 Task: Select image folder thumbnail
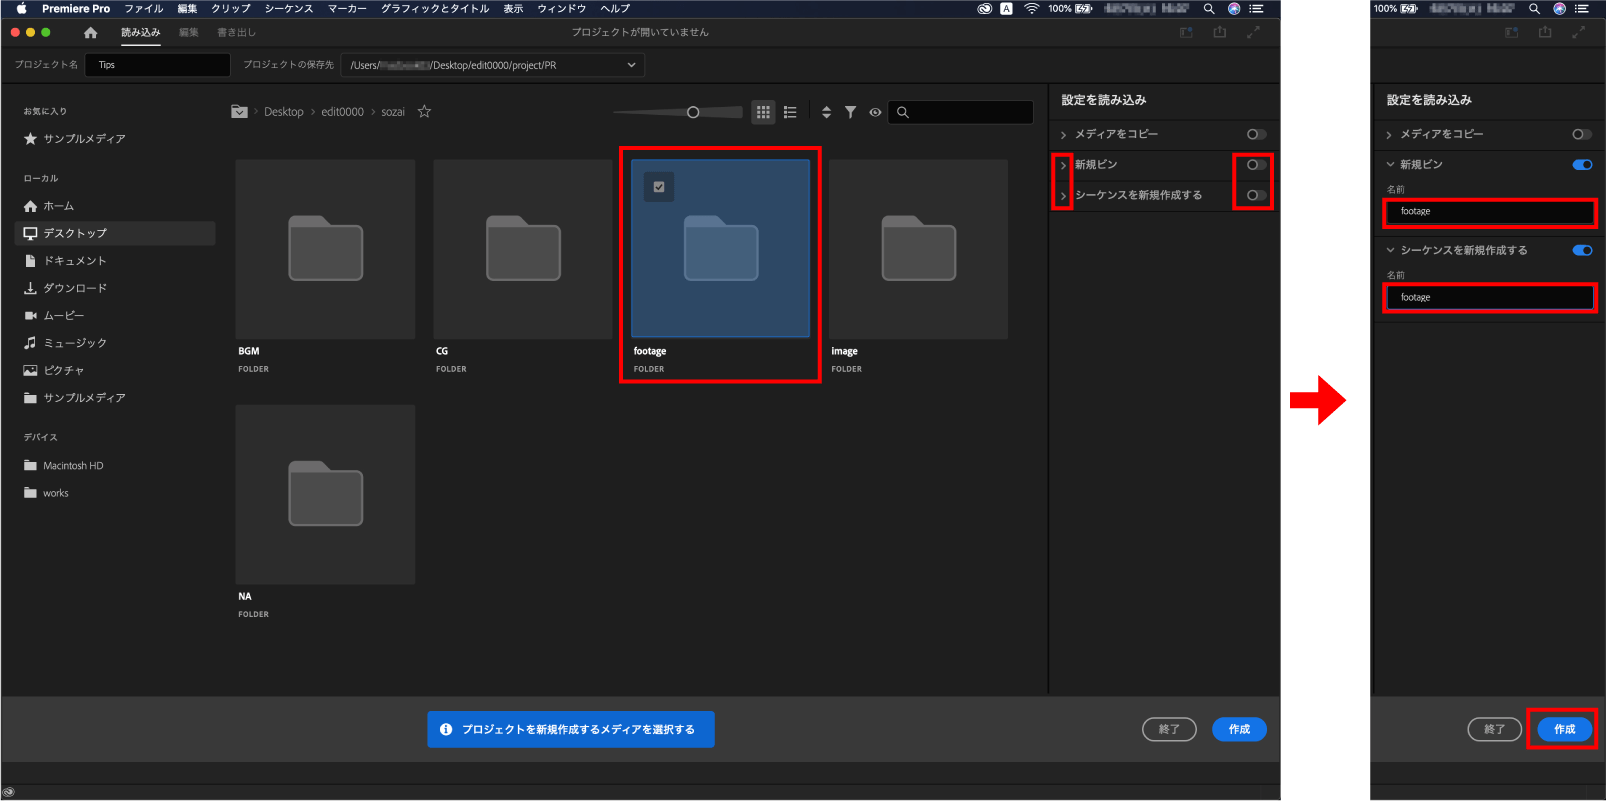(918, 249)
